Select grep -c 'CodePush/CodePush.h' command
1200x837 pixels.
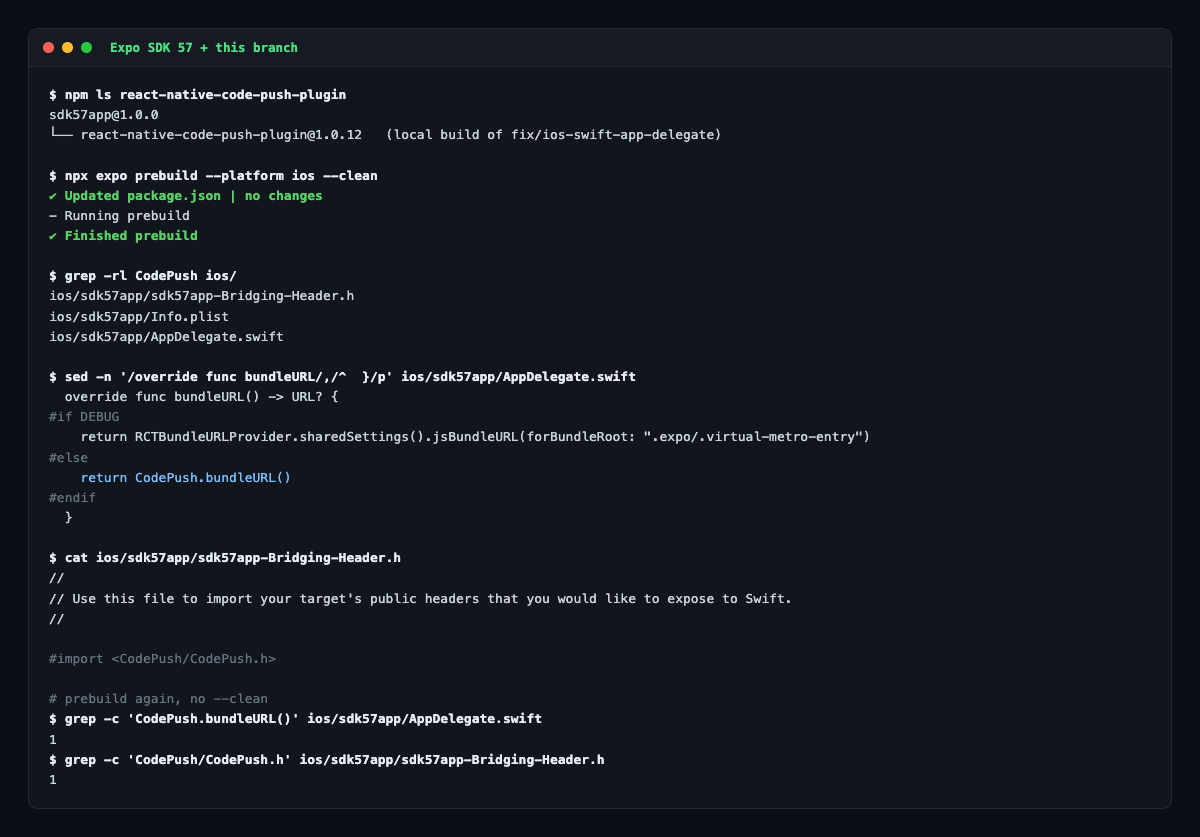point(327,759)
